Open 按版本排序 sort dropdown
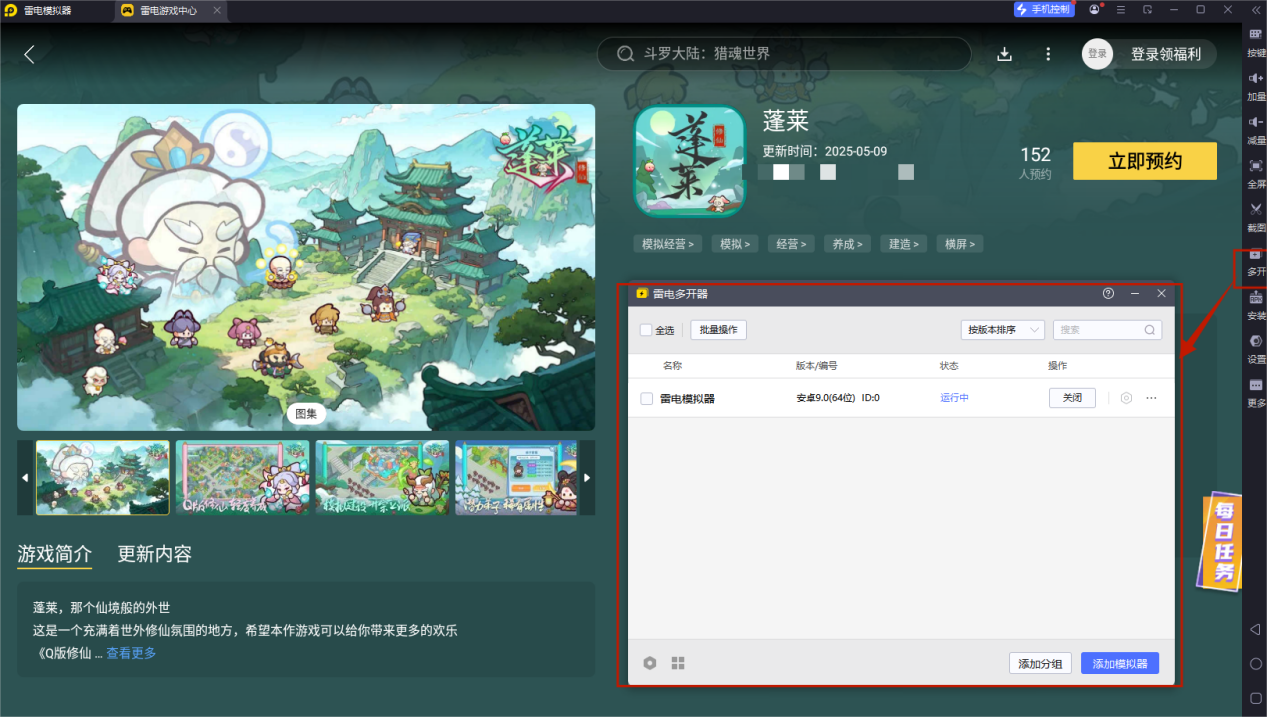Image resolution: width=1267 pixels, height=717 pixels. tap(1002, 330)
